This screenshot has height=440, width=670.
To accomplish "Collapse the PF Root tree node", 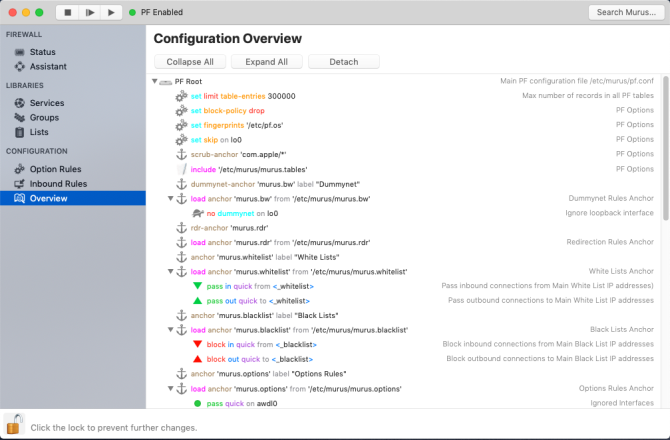I will [x=156, y=81].
